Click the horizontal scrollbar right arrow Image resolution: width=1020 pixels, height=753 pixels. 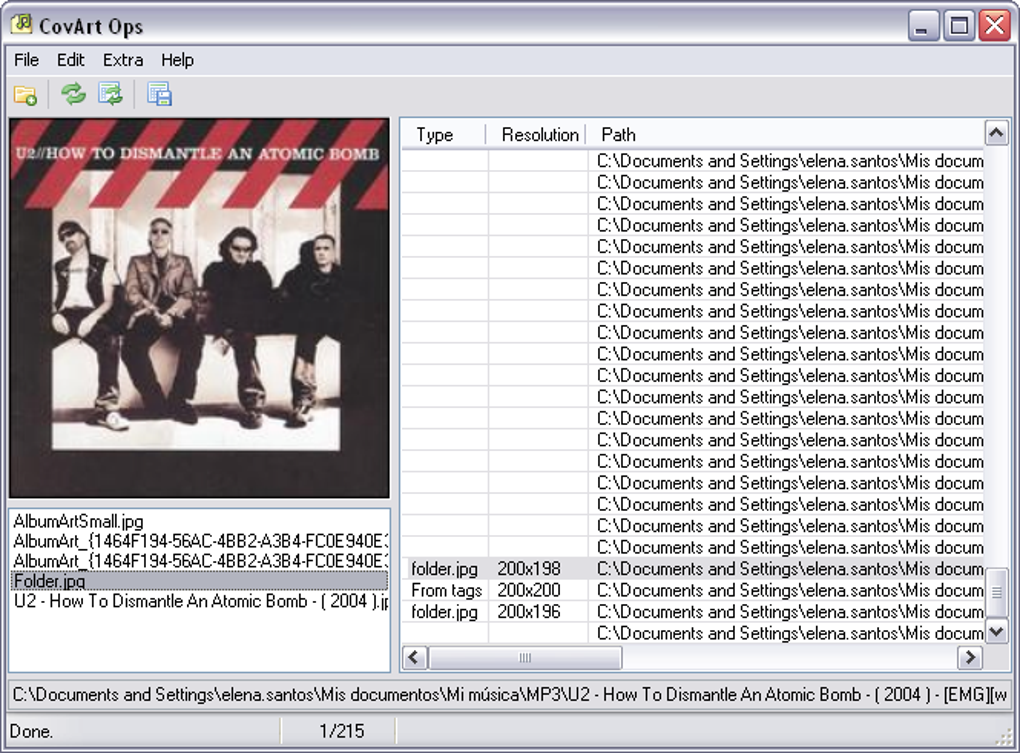pos(970,657)
